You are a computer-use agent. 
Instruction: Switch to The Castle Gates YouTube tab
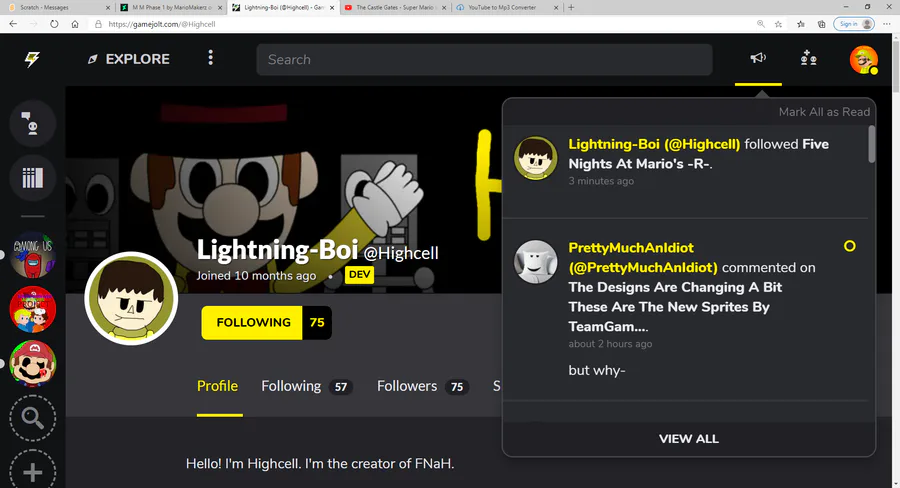[396, 7]
